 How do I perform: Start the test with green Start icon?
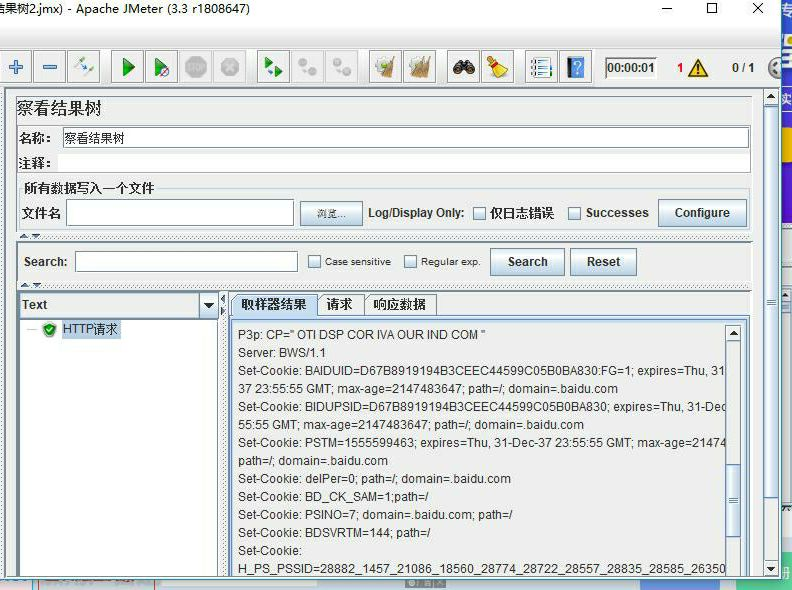[128, 67]
